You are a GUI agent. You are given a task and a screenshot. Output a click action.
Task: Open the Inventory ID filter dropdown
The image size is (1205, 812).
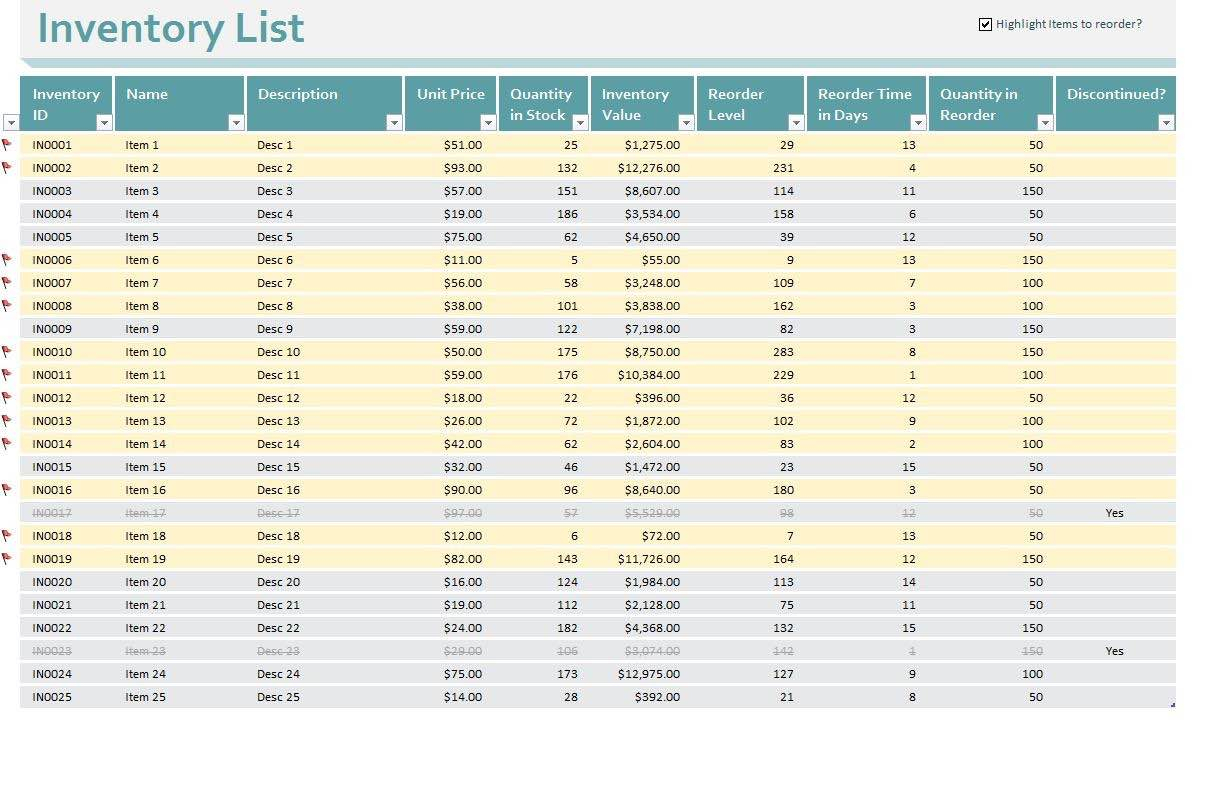pyautogui.click(x=104, y=122)
